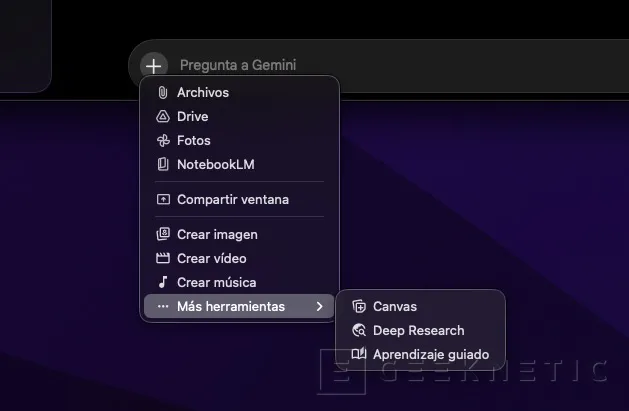629x411 pixels.
Task: Click the three-dots icon beside Más herramientas
Action: (x=163, y=306)
